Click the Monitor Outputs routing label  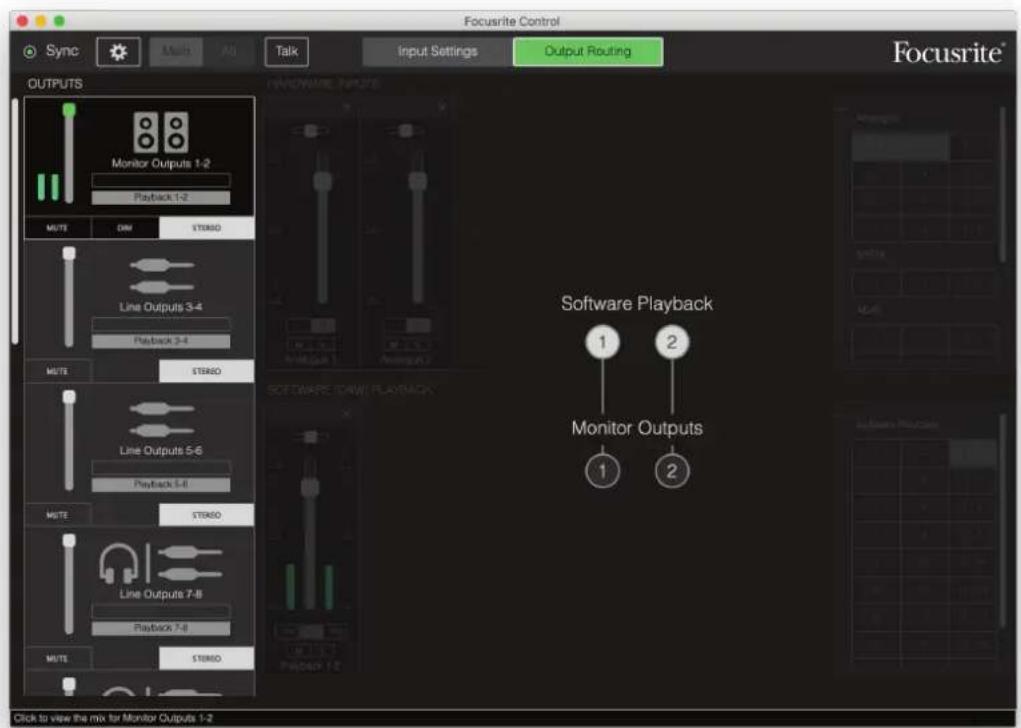pos(637,428)
